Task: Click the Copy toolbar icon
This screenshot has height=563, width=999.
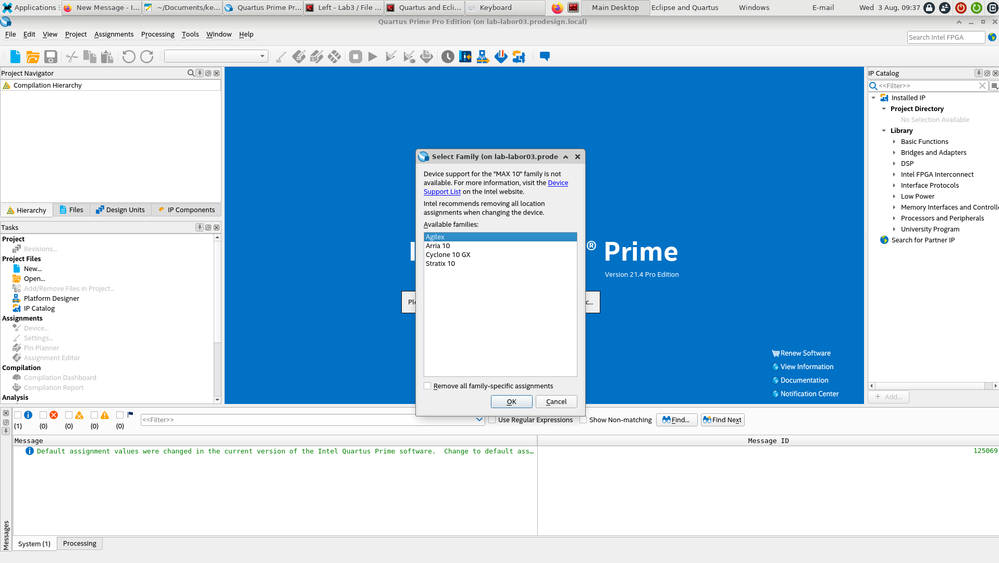Action: click(x=90, y=57)
